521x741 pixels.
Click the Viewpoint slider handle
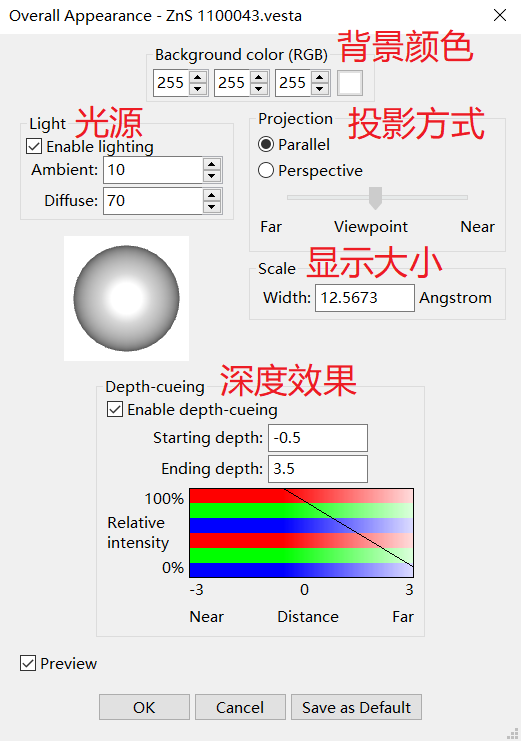click(x=375, y=198)
